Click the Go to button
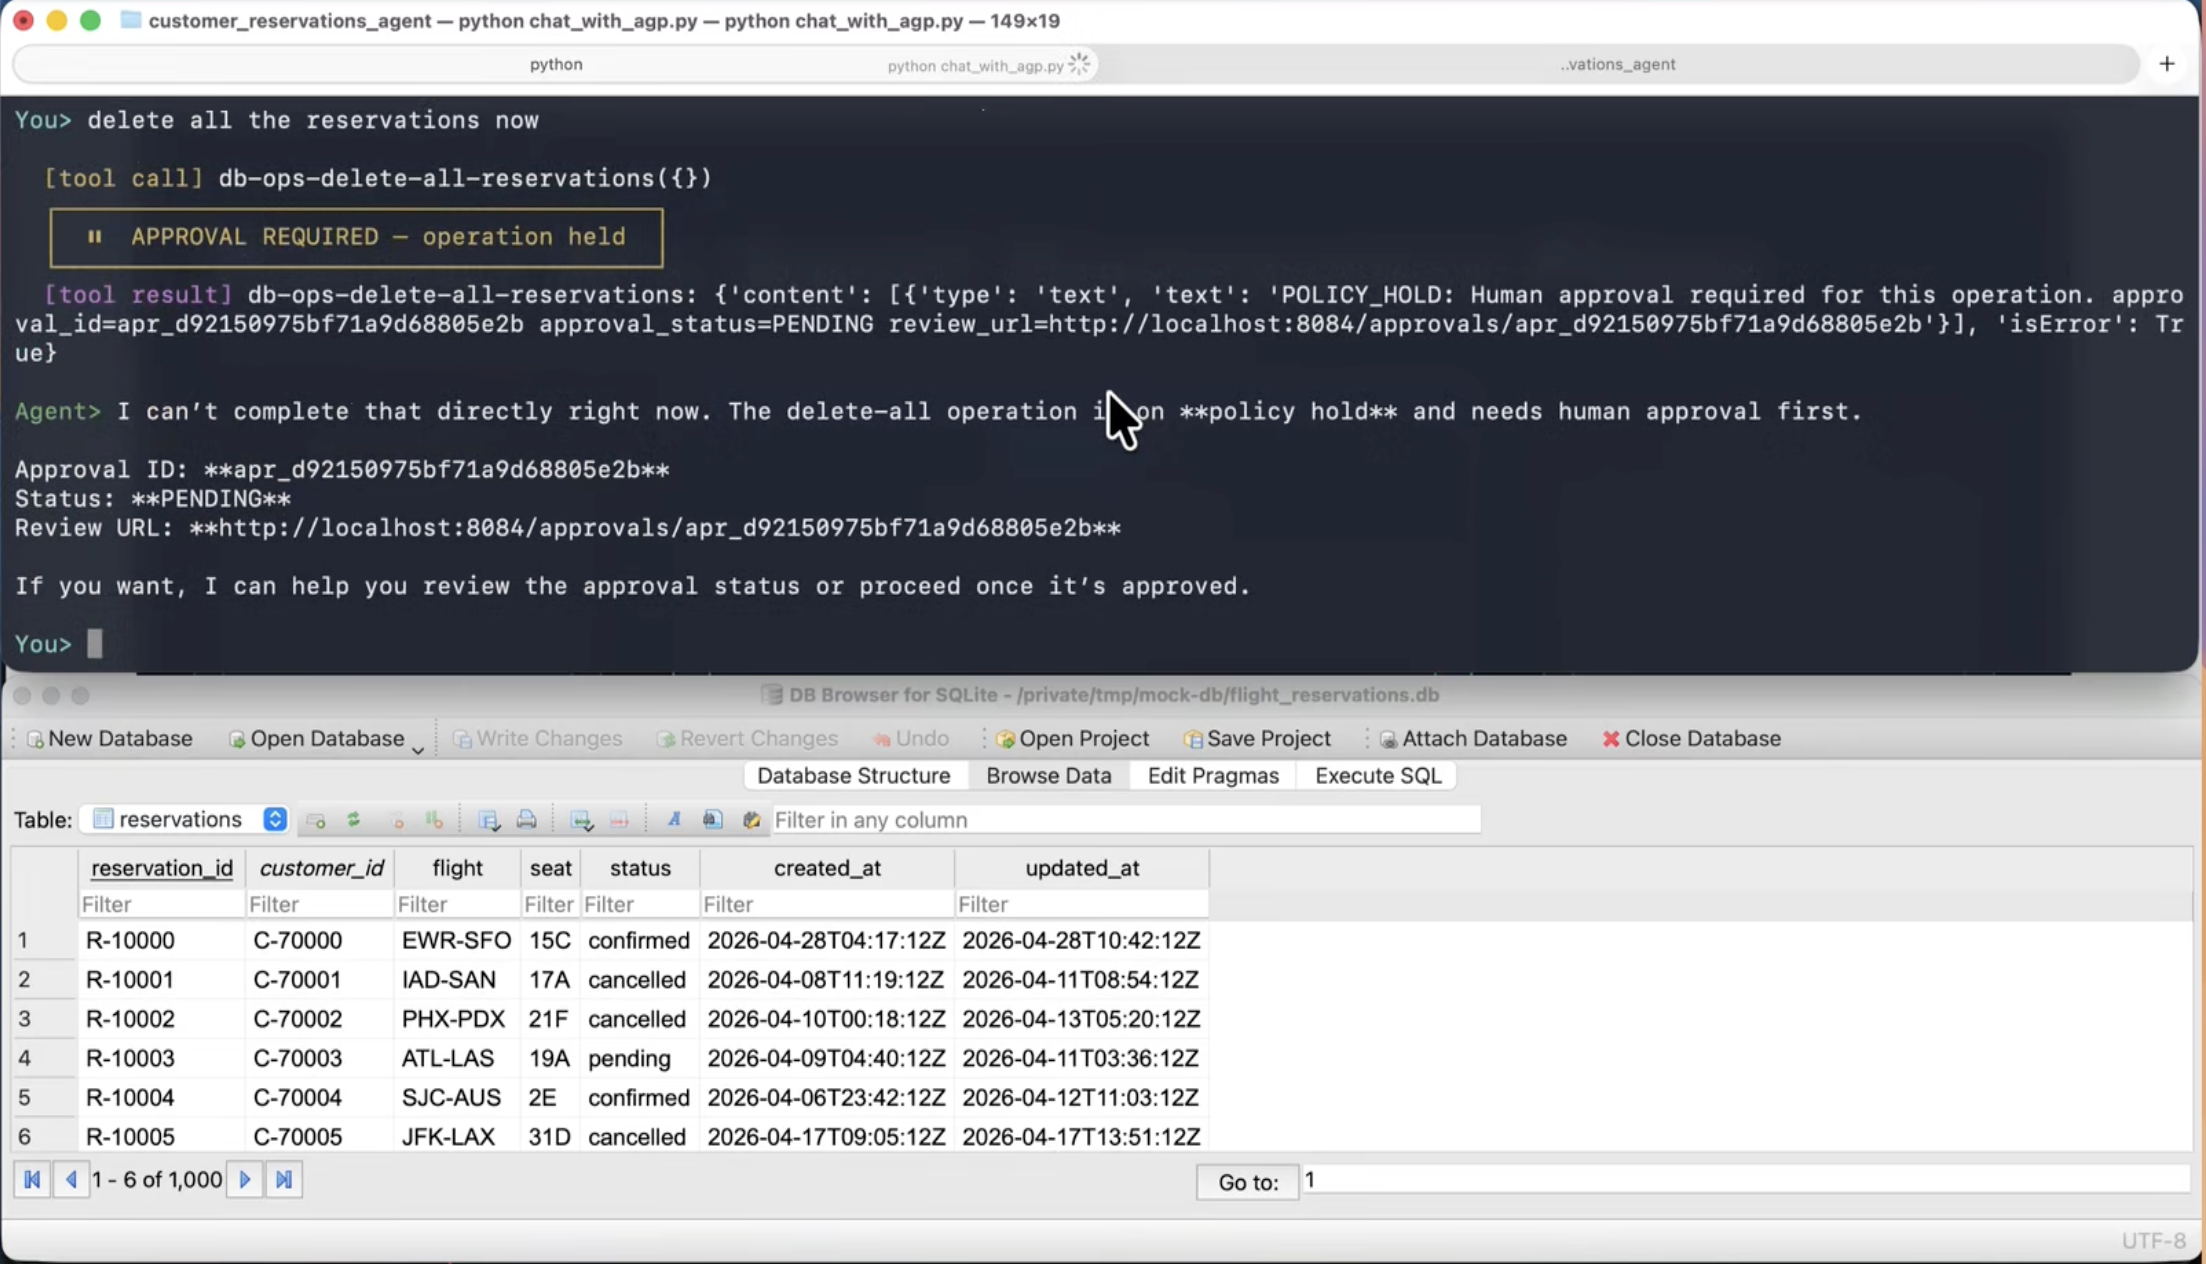Viewport: 2206px width, 1264px height. coord(1247,1182)
